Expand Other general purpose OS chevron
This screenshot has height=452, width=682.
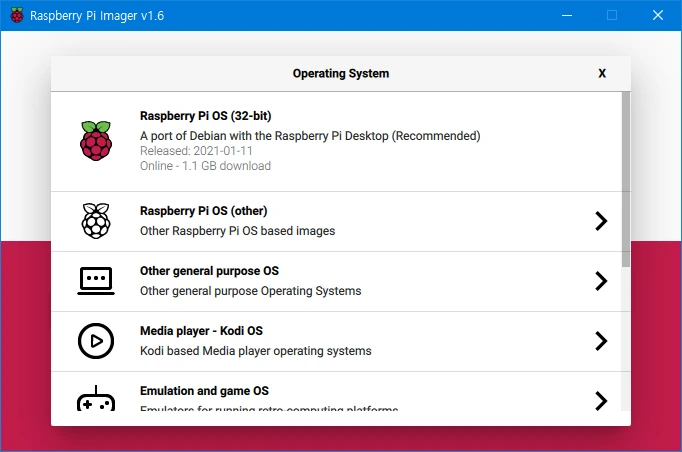coord(600,281)
